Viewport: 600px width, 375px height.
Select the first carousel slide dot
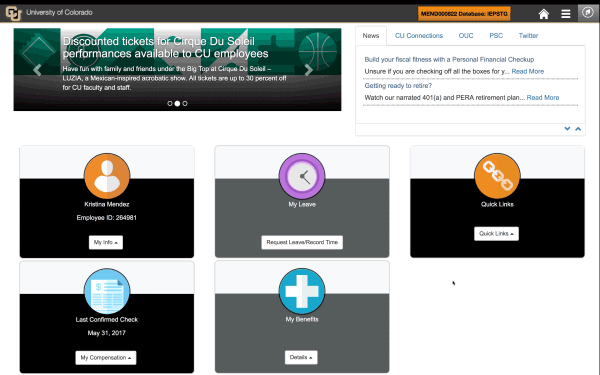pos(170,103)
